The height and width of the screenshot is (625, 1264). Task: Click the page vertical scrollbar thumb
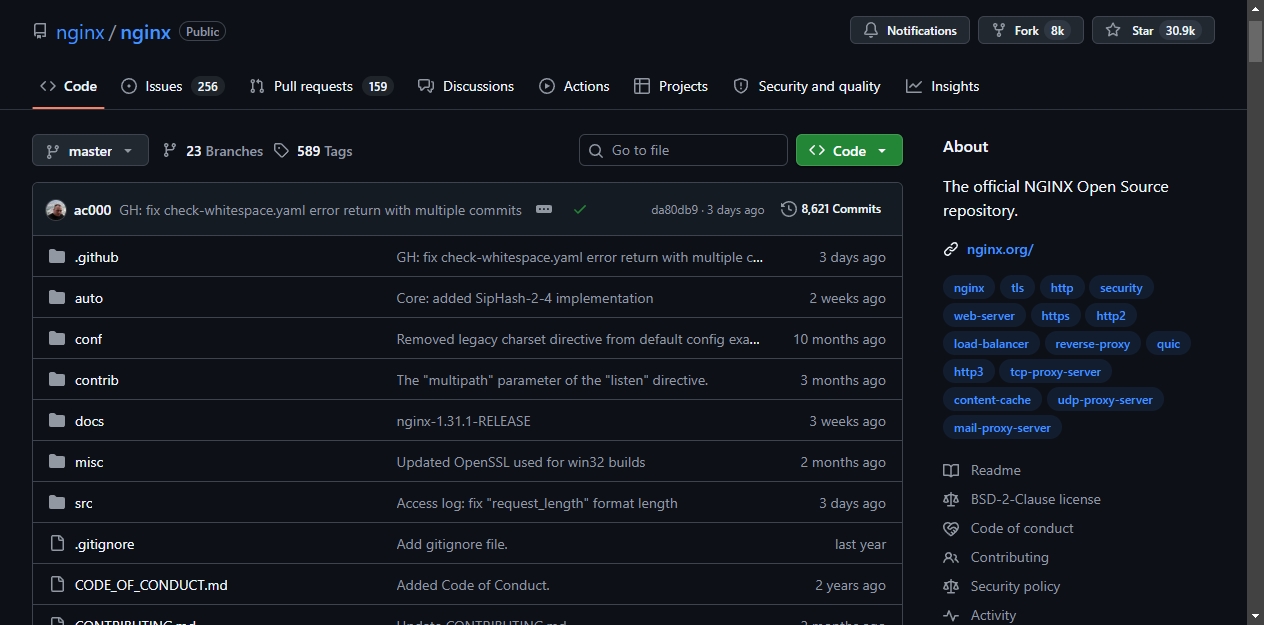click(x=1256, y=40)
